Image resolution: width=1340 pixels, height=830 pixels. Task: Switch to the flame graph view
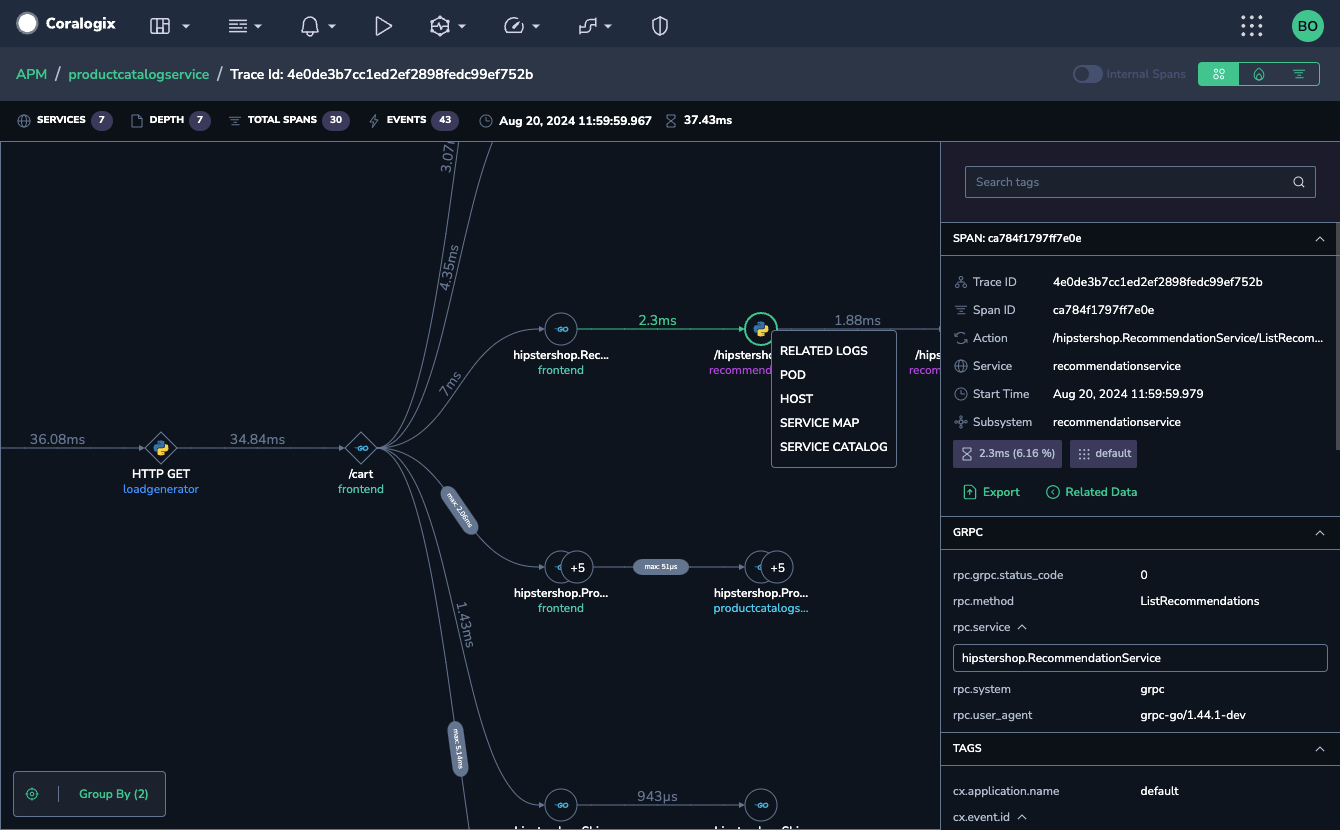click(1258, 74)
